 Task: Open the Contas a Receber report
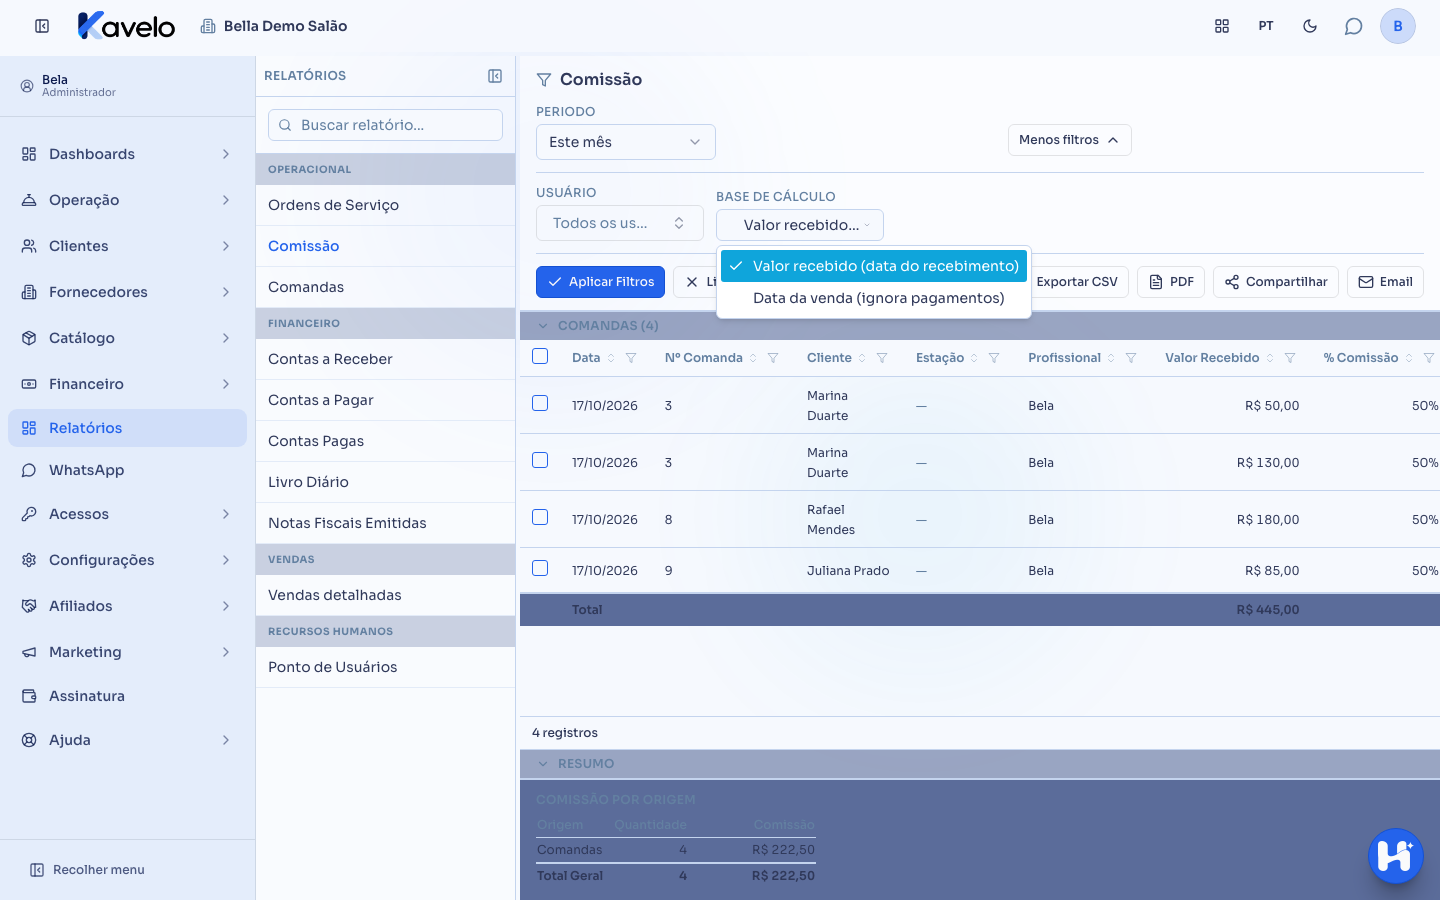(385, 359)
